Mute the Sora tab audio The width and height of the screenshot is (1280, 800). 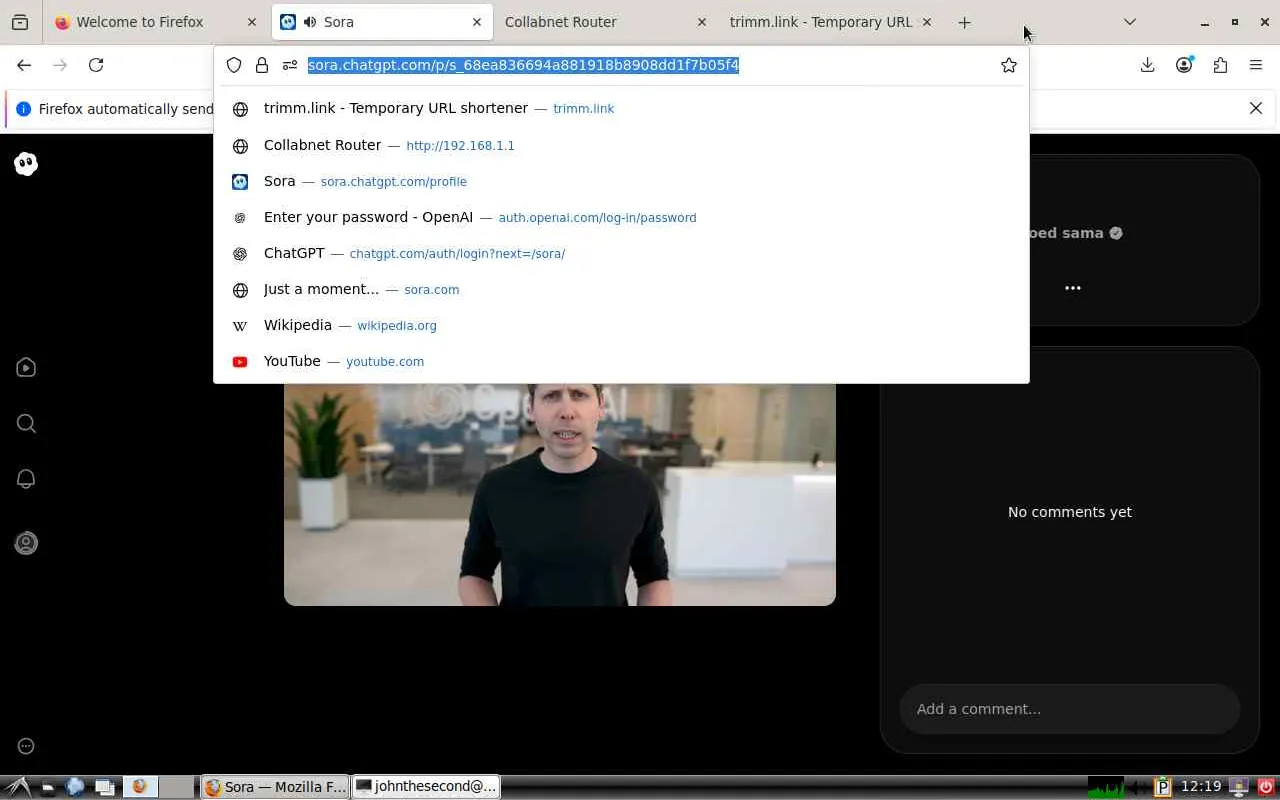(309, 22)
